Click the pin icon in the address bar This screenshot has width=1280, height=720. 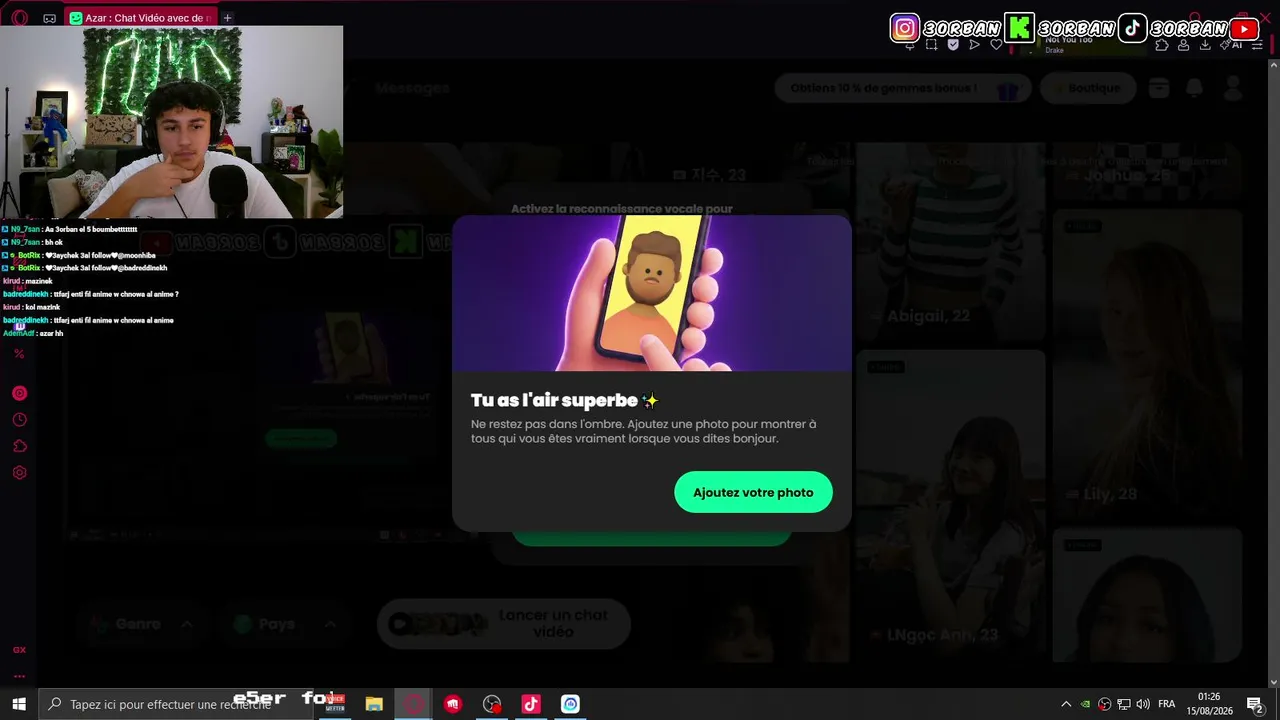[909, 45]
